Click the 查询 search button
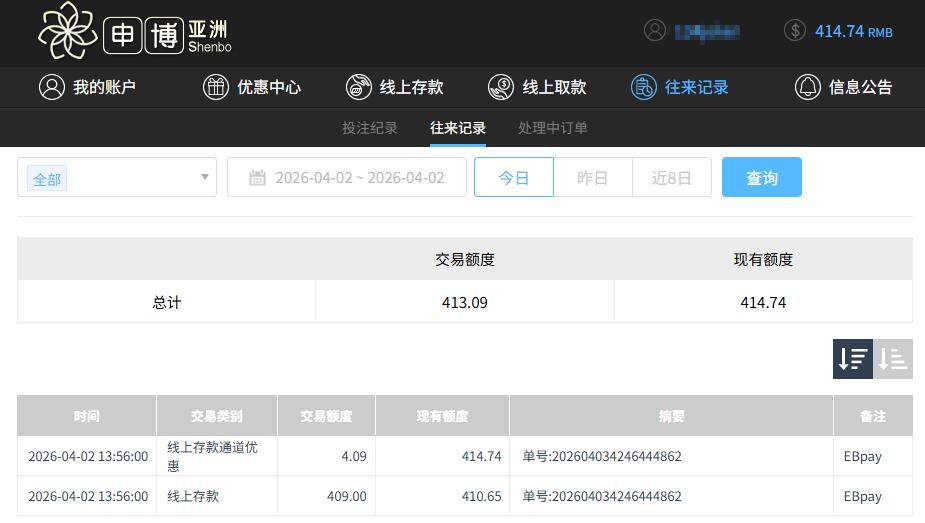The width and height of the screenshot is (925, 523). [x=761, y=178]
